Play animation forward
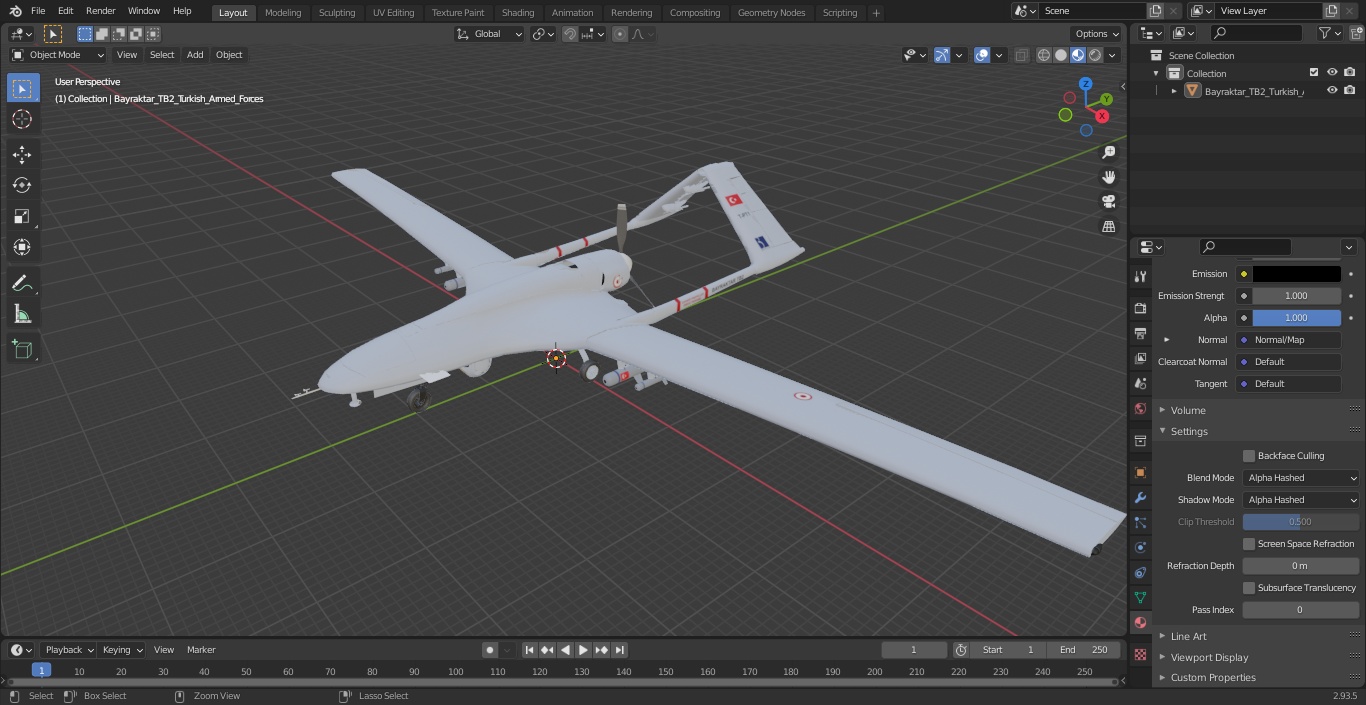This screenshot has height=705, width=1366. click(x=584, y=650)
